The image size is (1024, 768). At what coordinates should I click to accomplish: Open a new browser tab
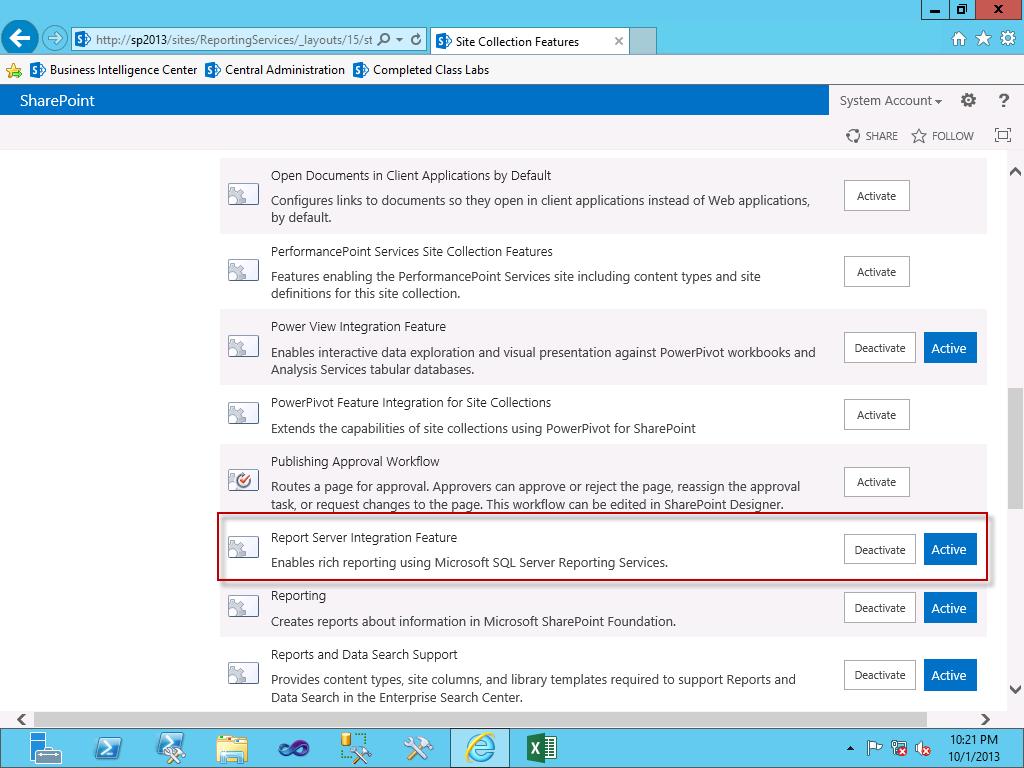[643, 41]
